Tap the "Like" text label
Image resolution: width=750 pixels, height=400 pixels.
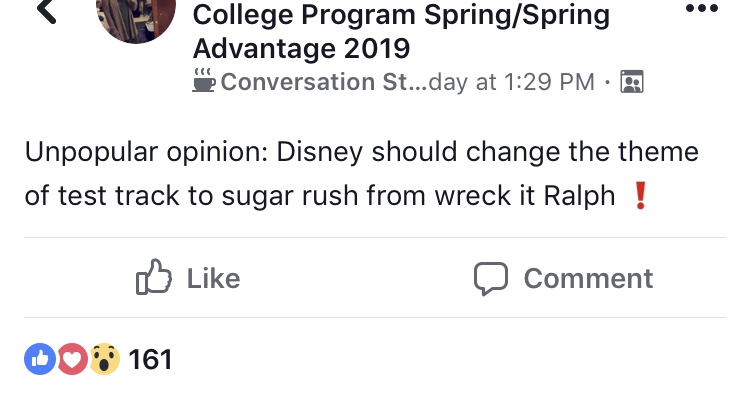click(x=213, y=278)
